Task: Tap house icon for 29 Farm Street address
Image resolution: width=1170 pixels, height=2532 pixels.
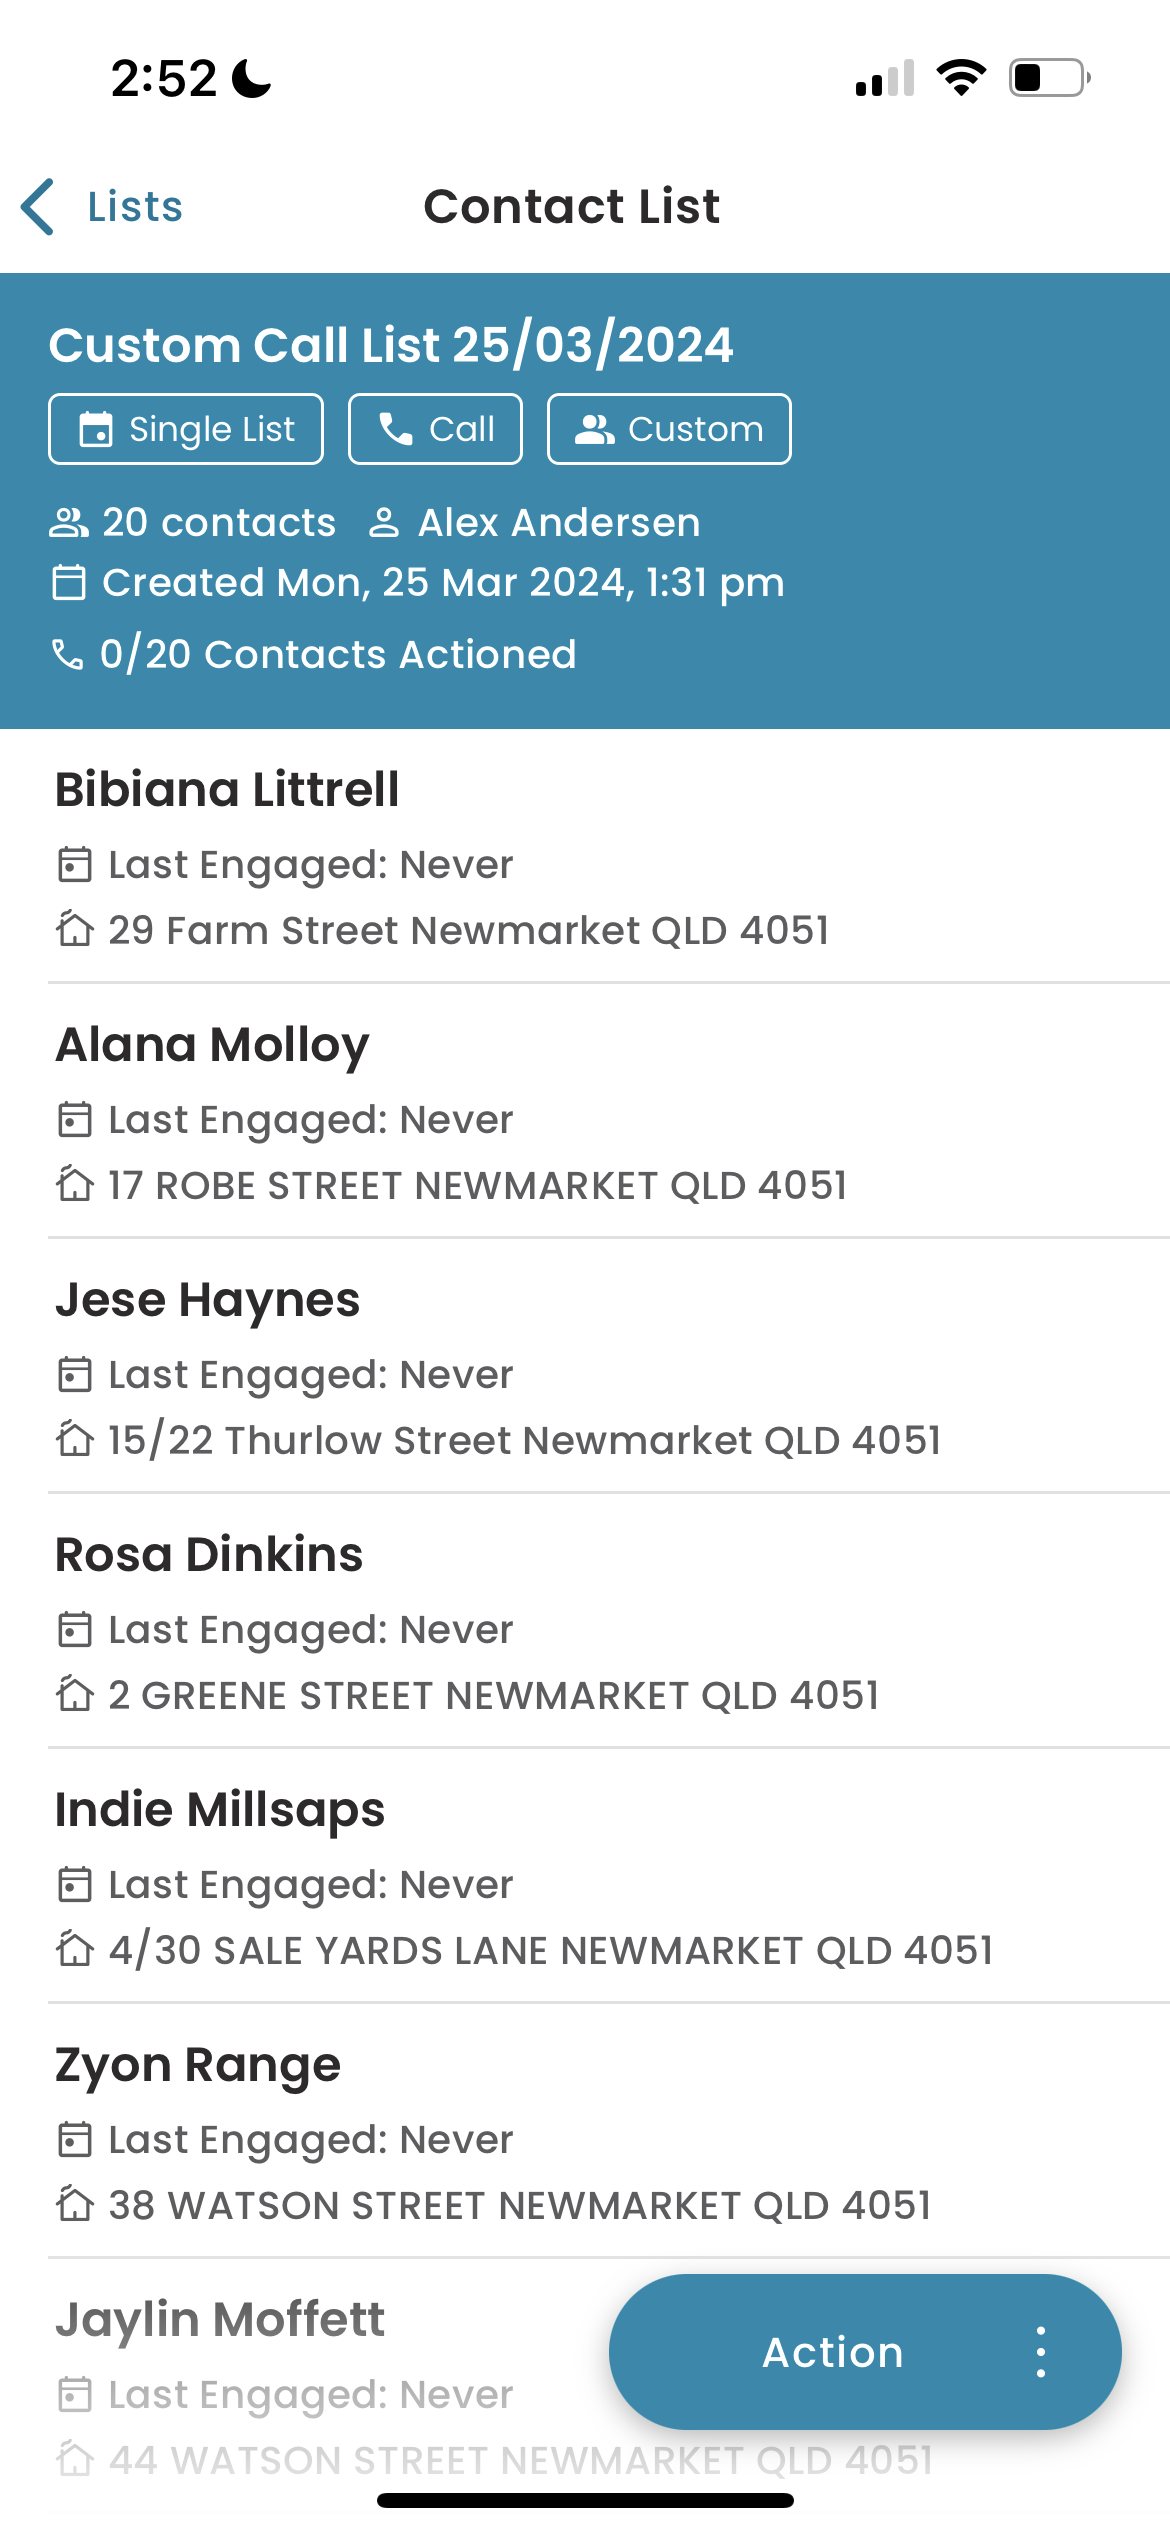Action: [75, 929]
